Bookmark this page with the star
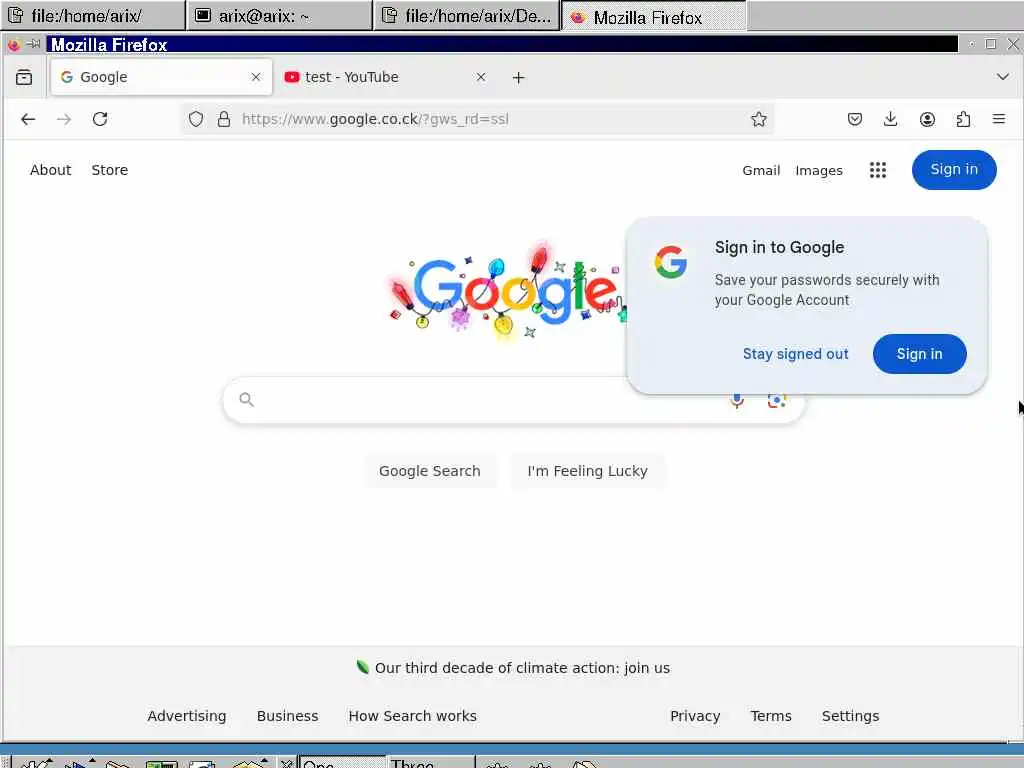1024x768 pixels. coord(758,120)
